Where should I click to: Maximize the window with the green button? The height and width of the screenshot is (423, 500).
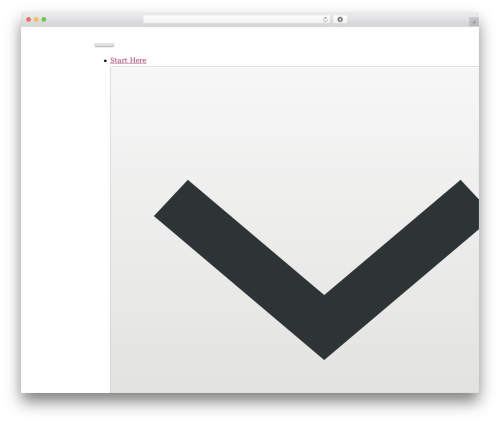tap(44, 19)
